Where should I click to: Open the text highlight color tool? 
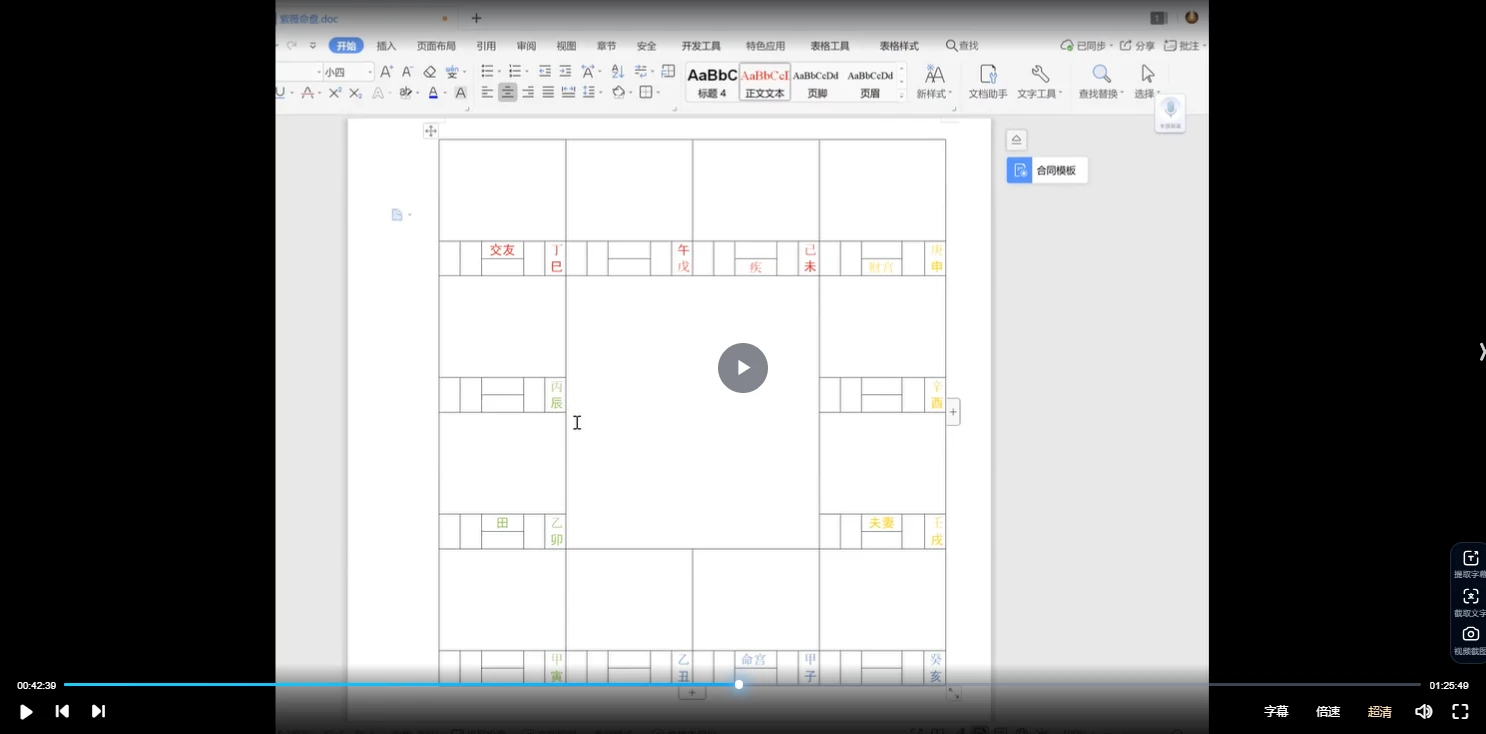(x=406, y=93)
